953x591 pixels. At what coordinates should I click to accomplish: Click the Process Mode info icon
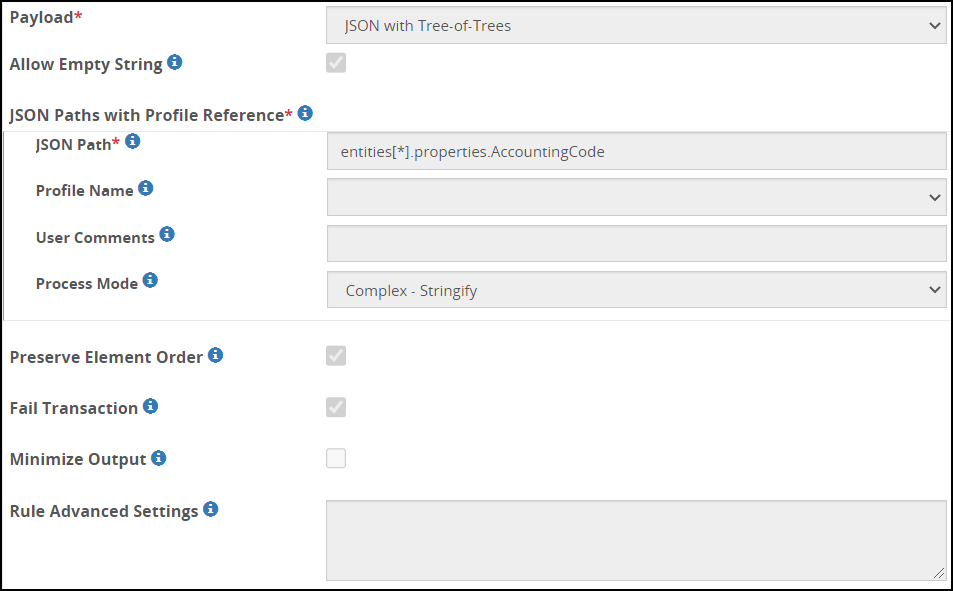[150, 281]
